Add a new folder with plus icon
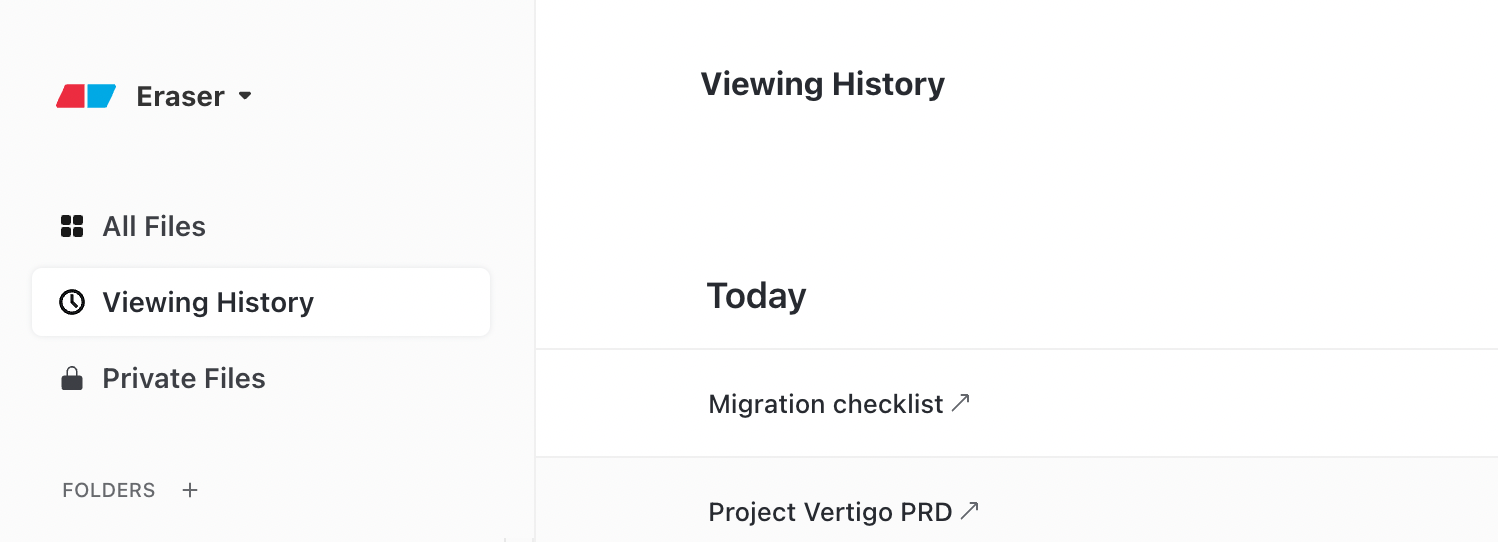Screen dimensions: 1498x542 click(190, 490)
